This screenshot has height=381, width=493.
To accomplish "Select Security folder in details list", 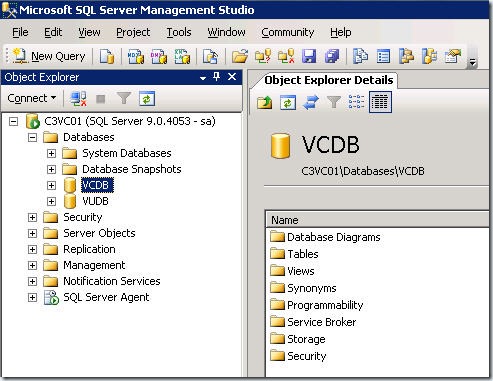I will pyautogui.click(x=307, y=356).
